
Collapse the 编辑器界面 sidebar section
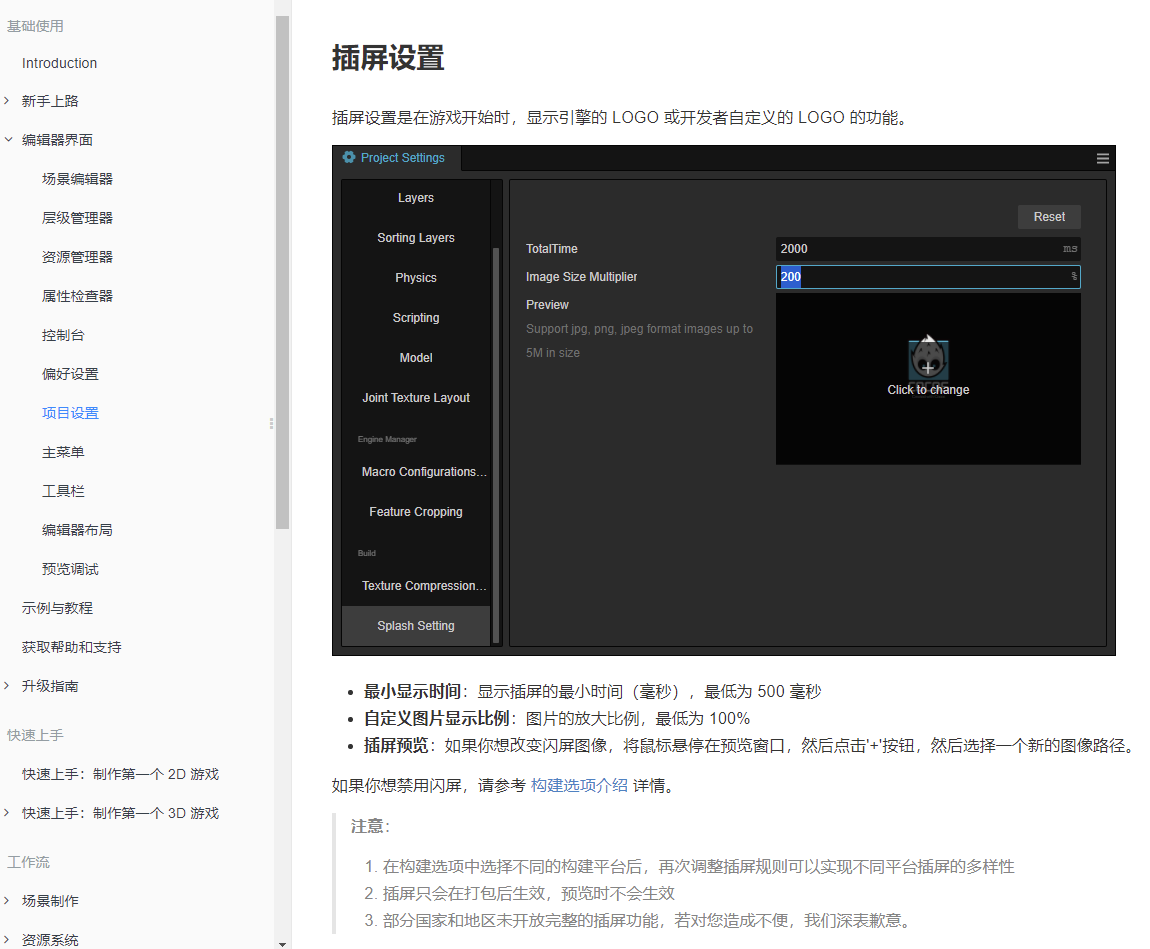8,139
